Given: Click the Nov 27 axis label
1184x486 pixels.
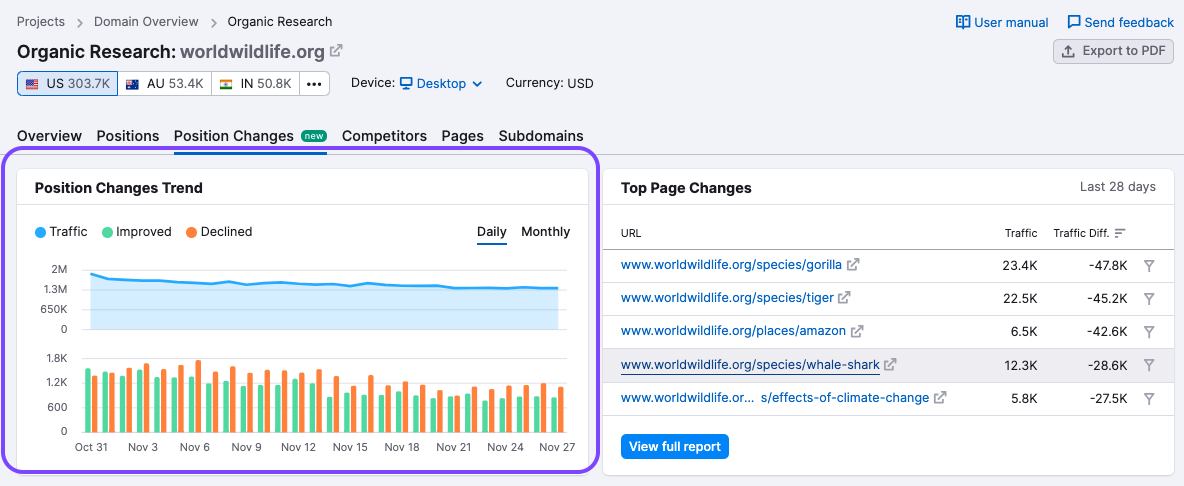Looking at the screenshot, I should coord(557,447).
